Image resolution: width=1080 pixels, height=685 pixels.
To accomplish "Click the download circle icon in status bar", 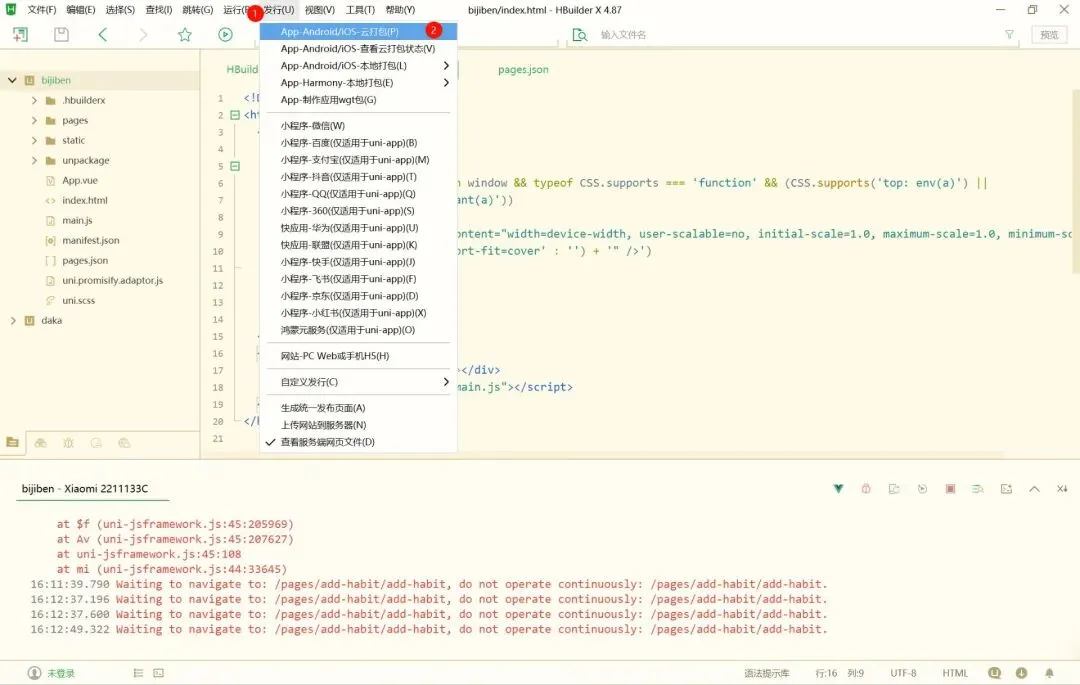I will (1021, 673).
